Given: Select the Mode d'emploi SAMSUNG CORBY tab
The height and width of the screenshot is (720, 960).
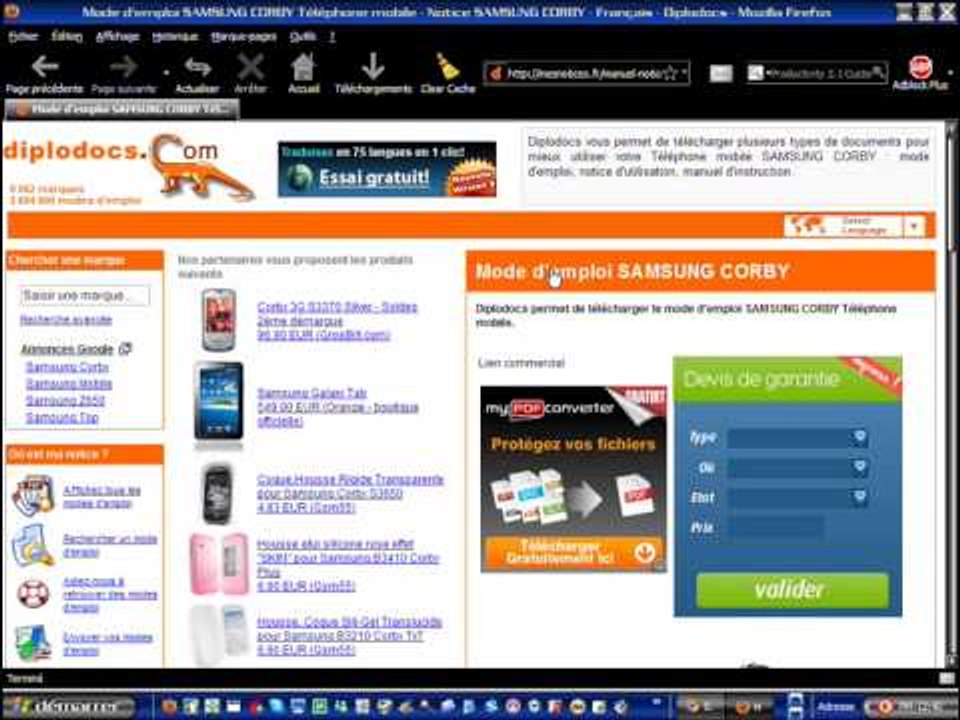Looking at the screenshot, I should 122,109.
